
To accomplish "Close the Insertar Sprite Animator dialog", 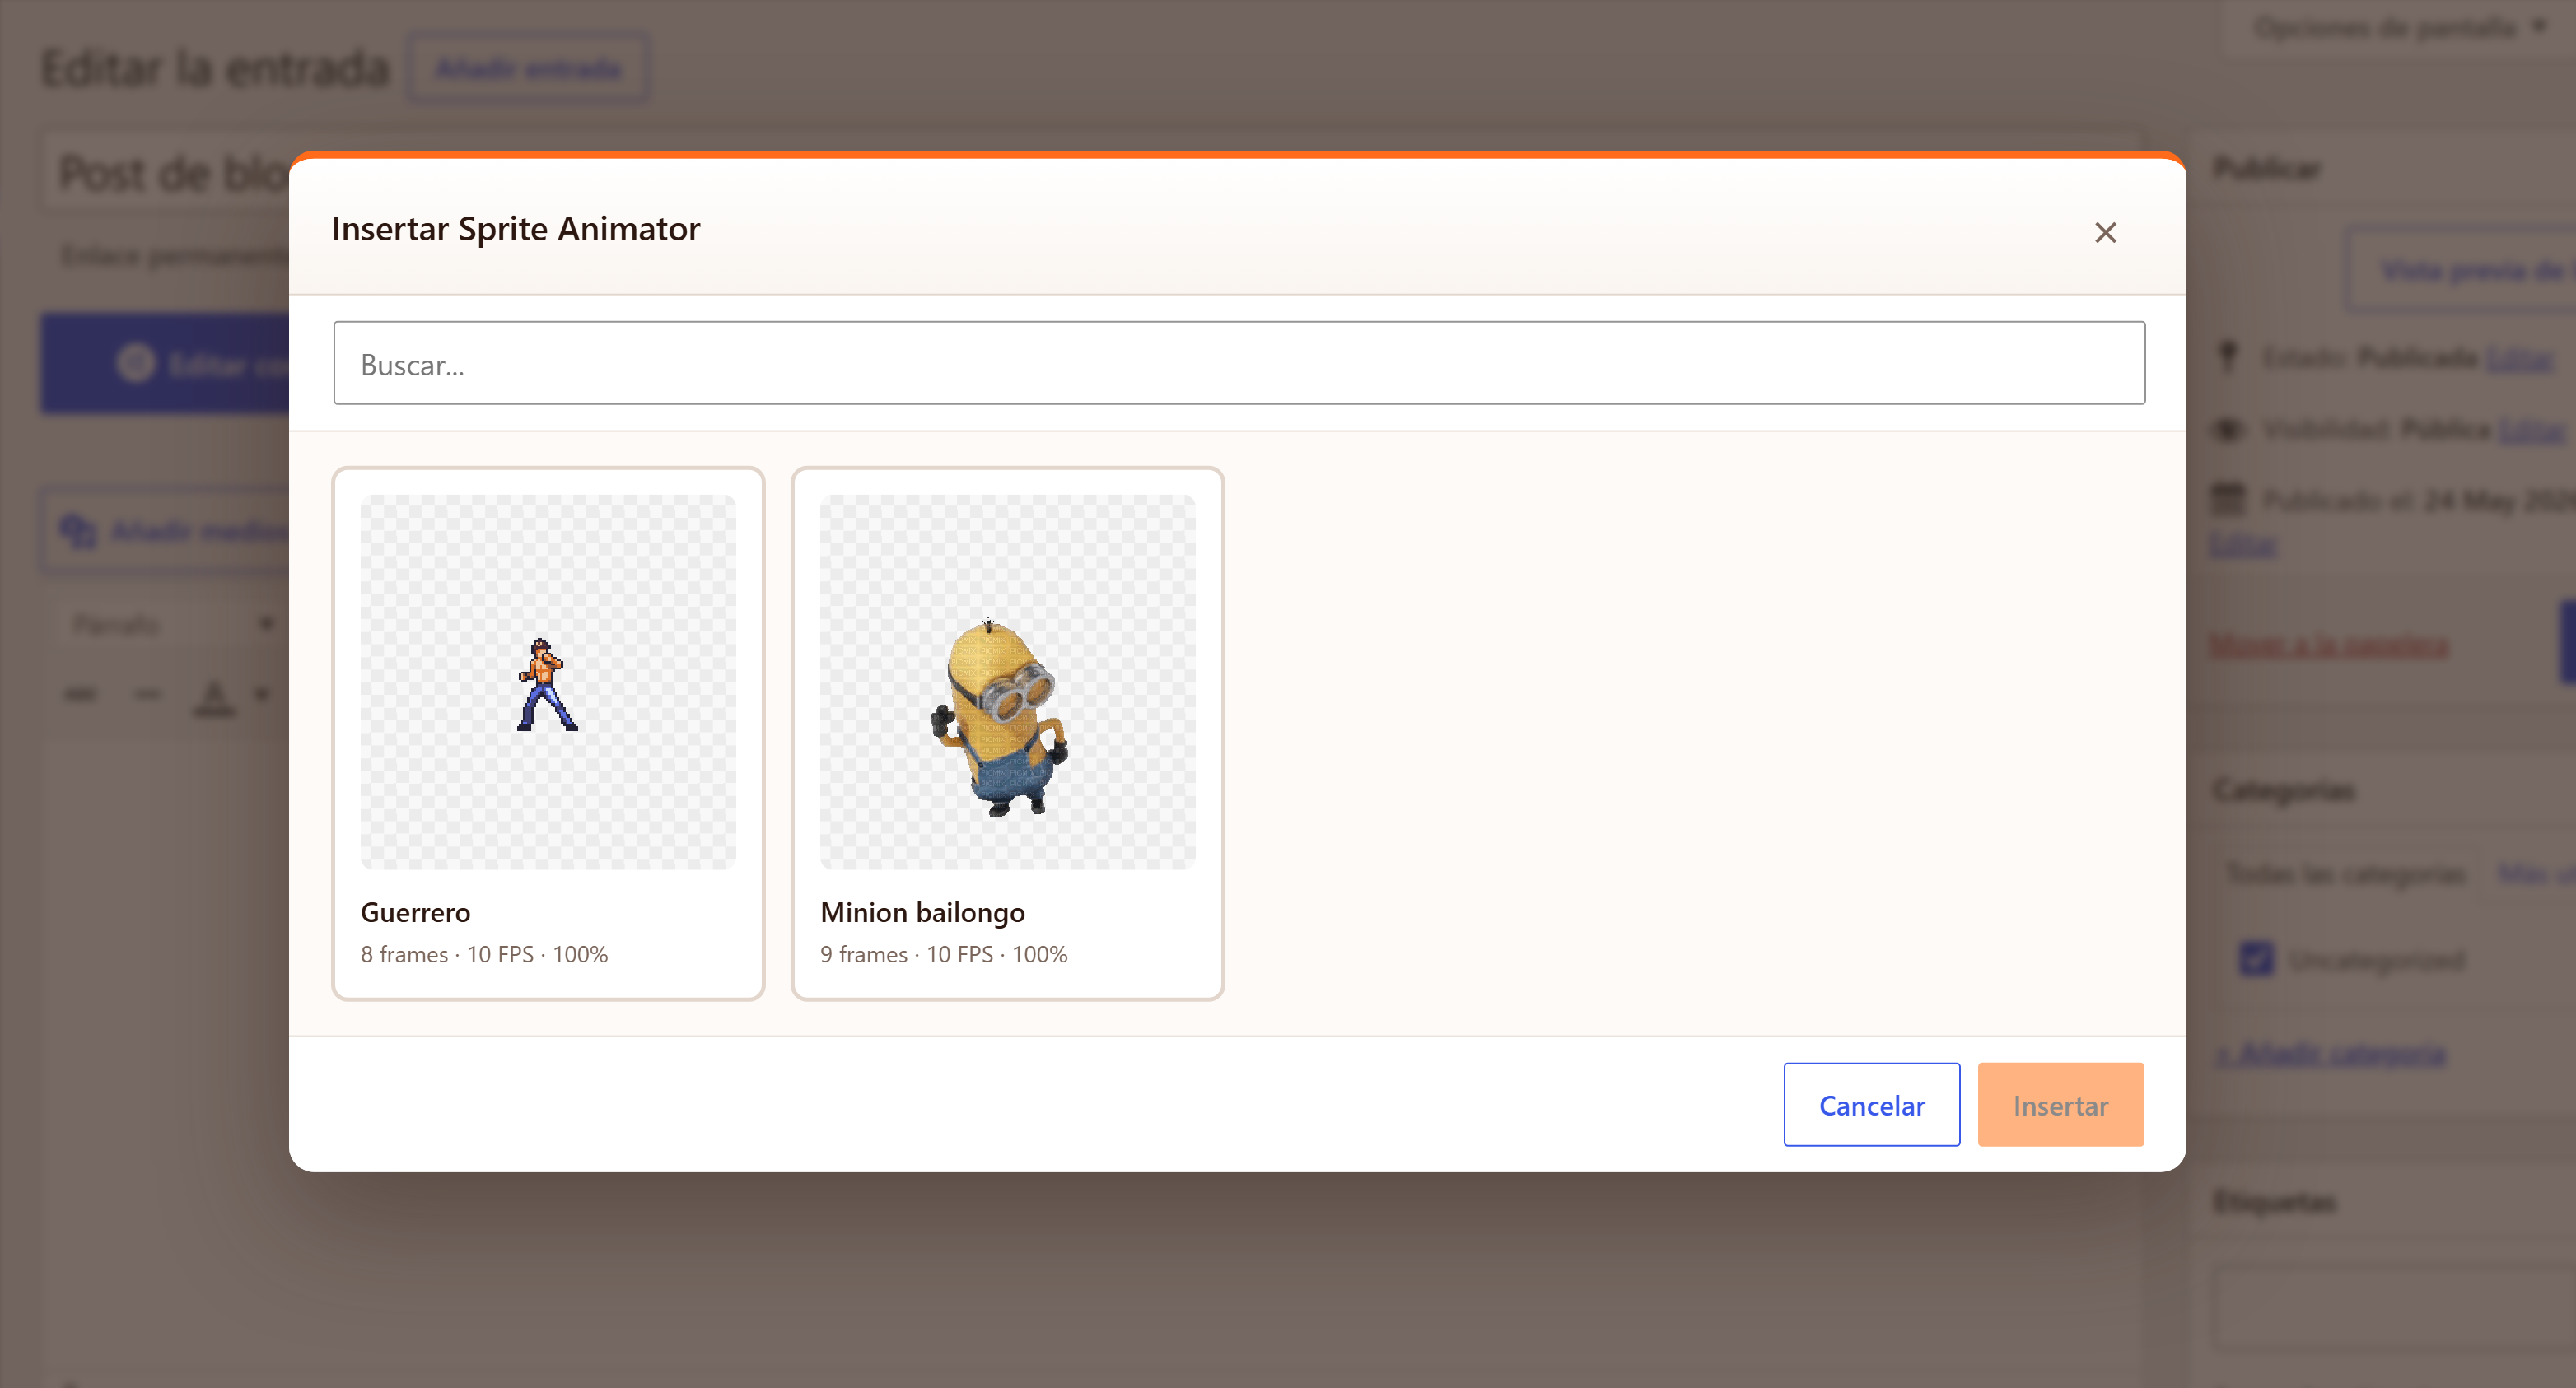I will click(x=2105, y=232).
